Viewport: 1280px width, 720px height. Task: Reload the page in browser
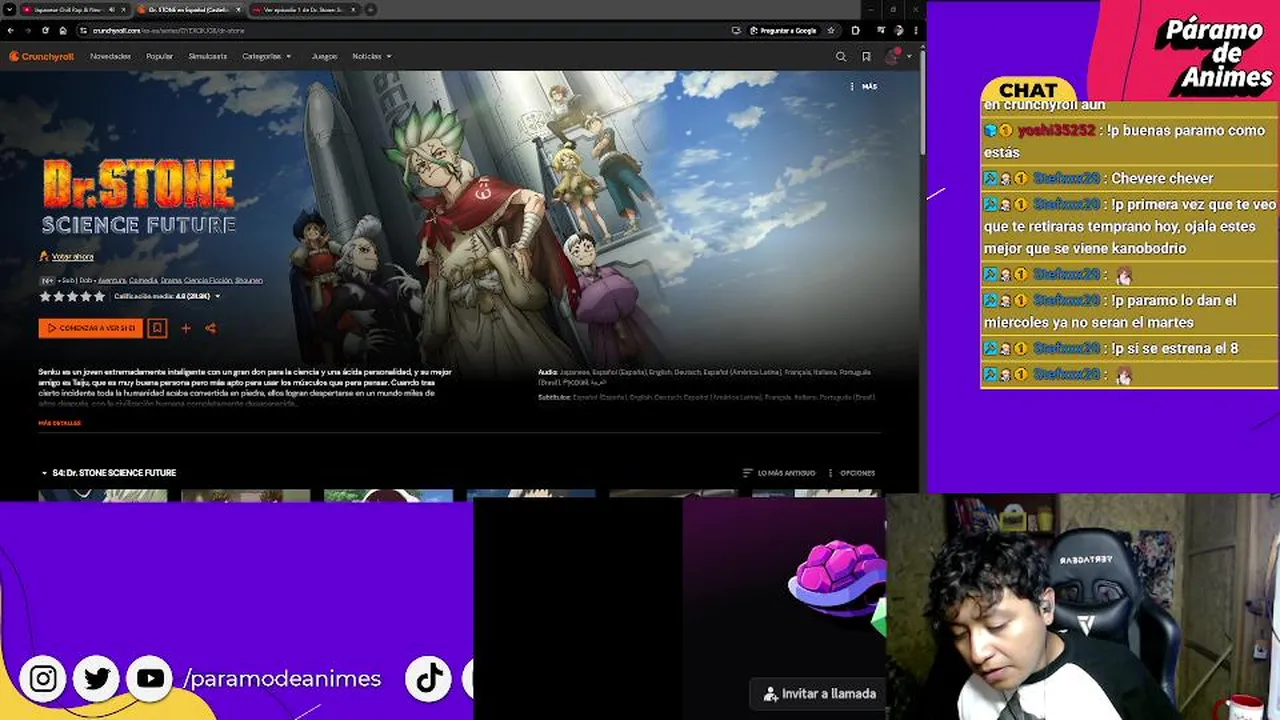coord(45,30)
